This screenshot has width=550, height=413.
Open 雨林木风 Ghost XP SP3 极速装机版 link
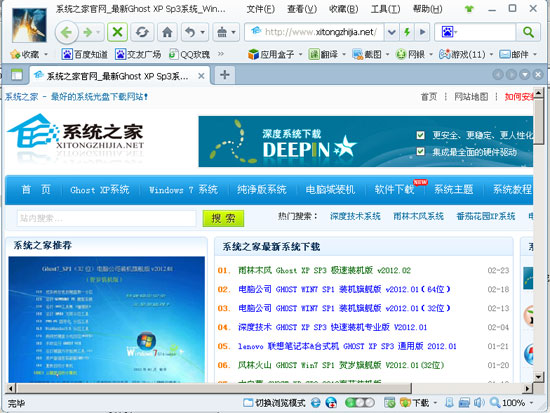click(x=324, y=270)
